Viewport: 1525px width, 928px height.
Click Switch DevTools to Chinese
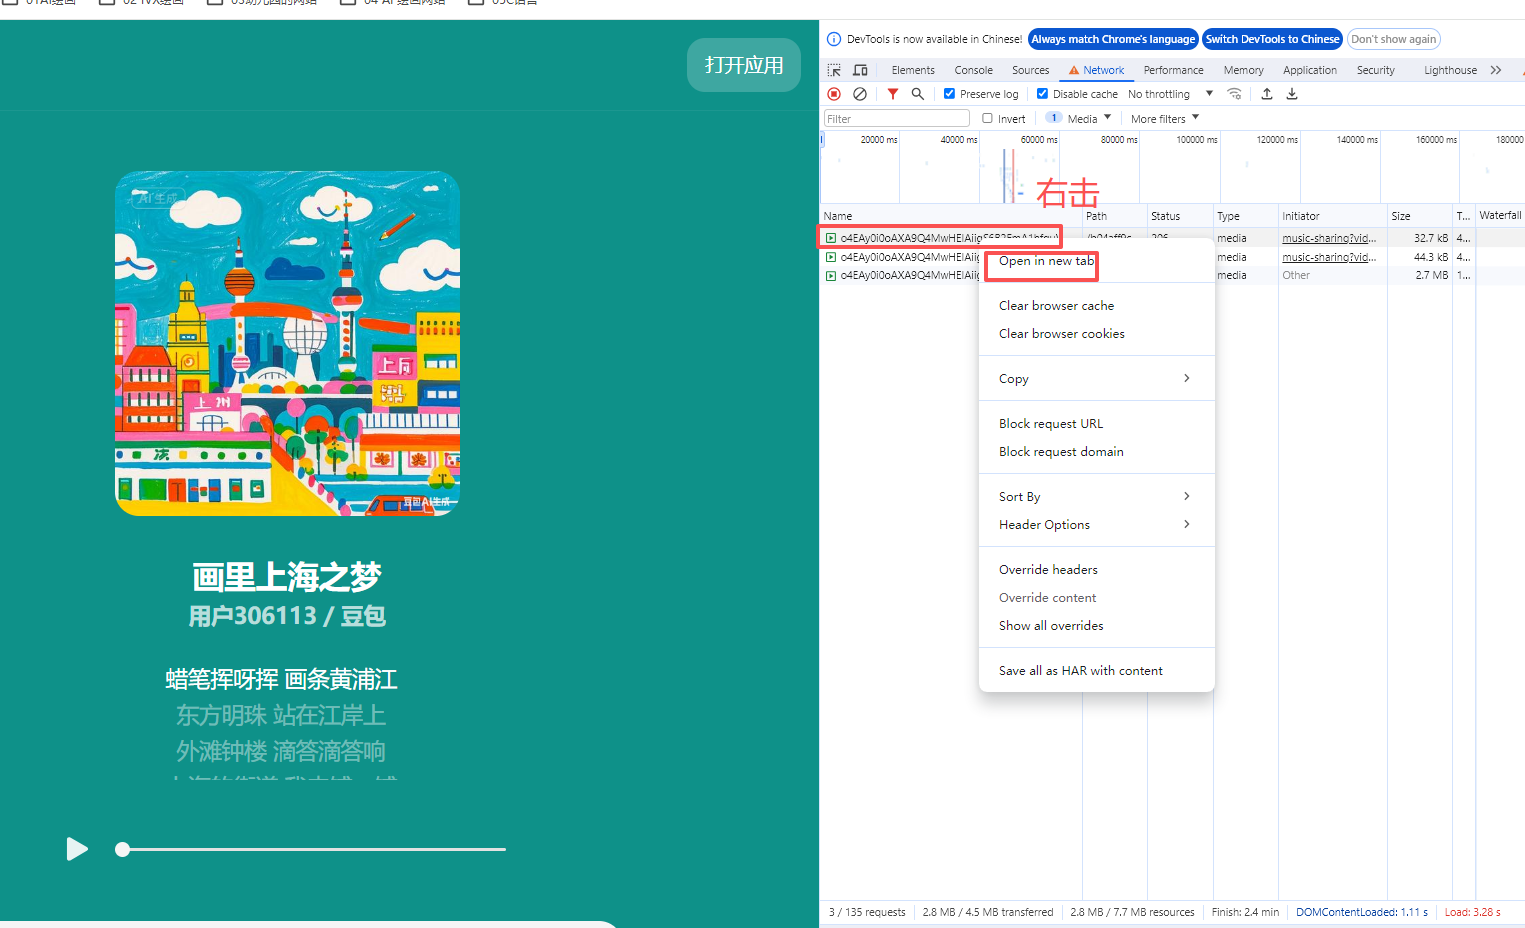click(1272, 39)
